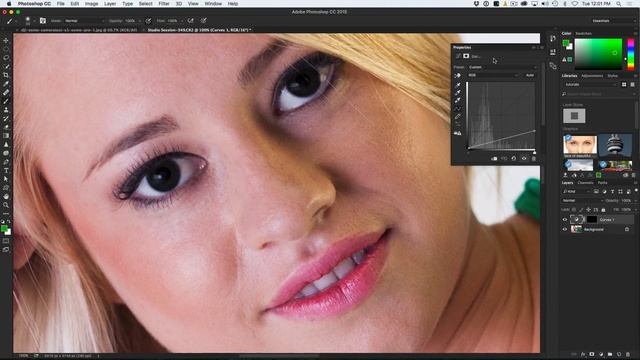Switch to the Styles tab
Screen dimensions: 640x360
pos(612,76)
